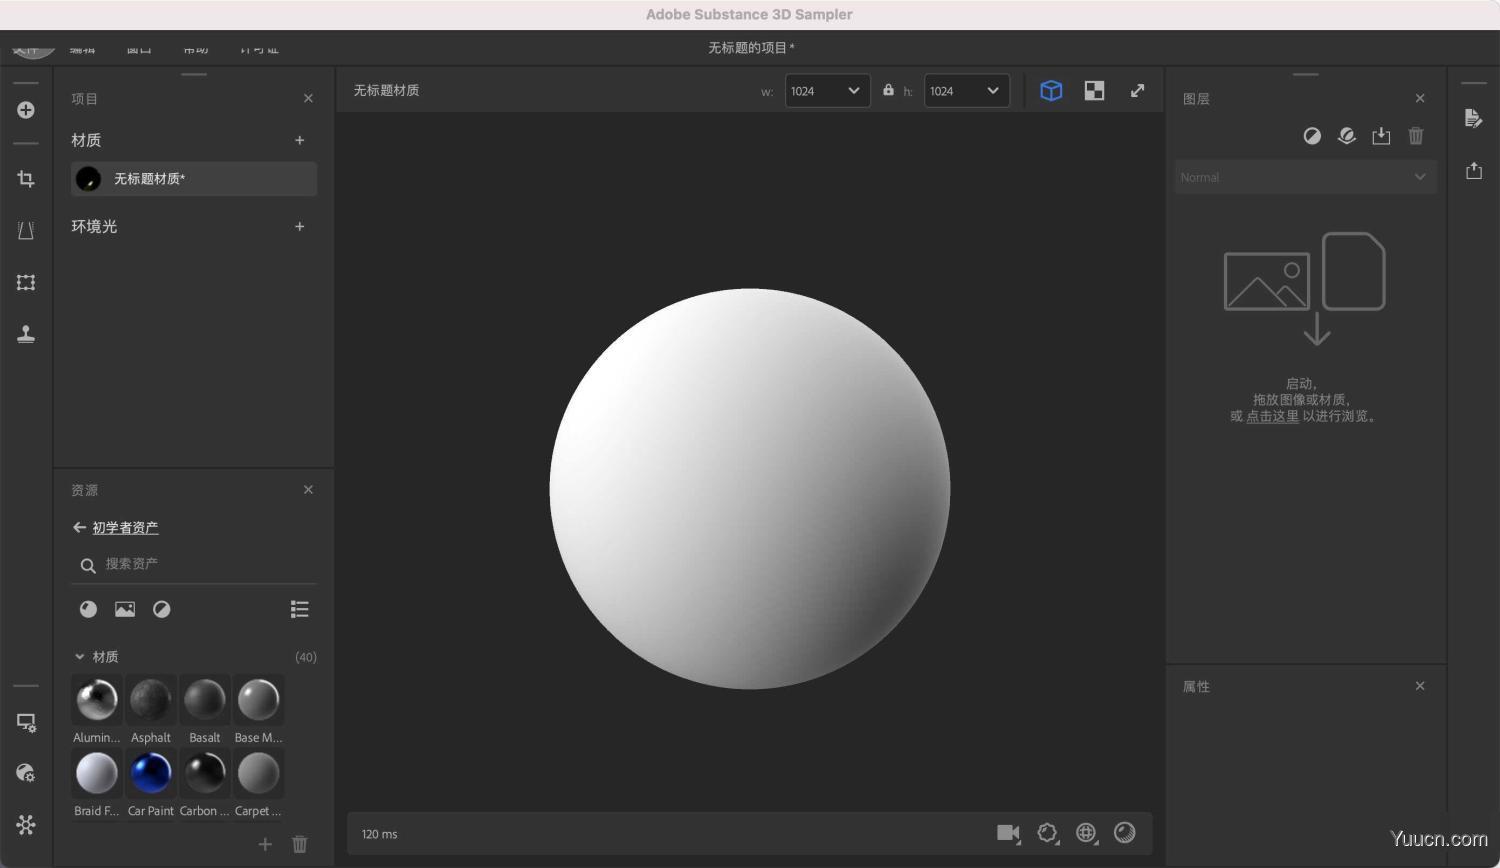1500x868 pixels.
Task: Open the Normal blend mode dropdown
Action: click(x=1303, y=177)
